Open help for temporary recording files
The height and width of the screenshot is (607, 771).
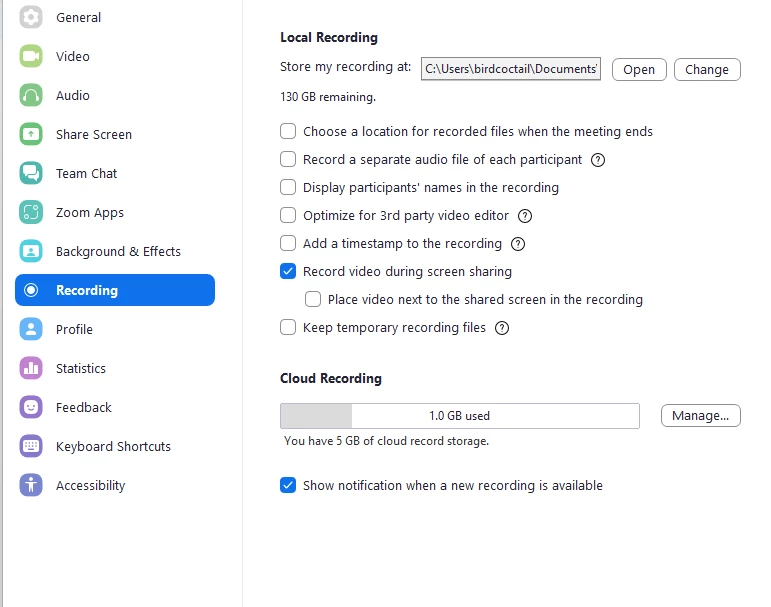coord(502,328)
